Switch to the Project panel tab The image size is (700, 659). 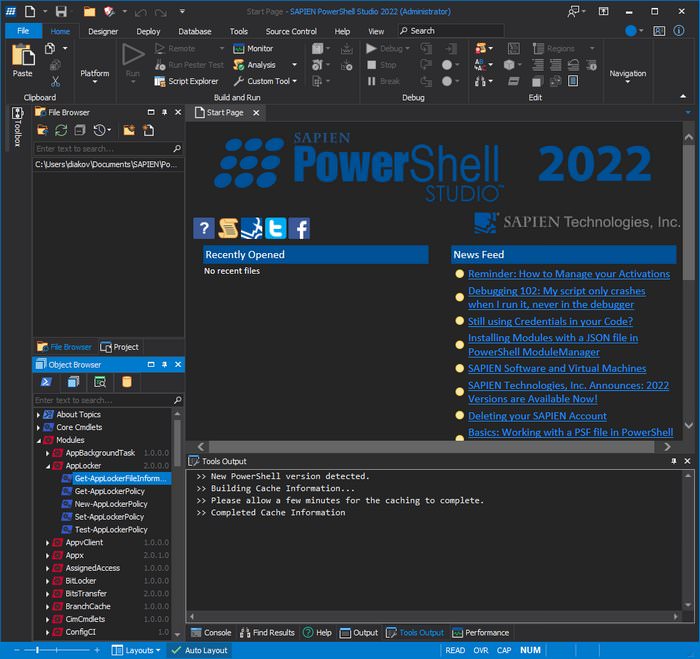[120, 347]
